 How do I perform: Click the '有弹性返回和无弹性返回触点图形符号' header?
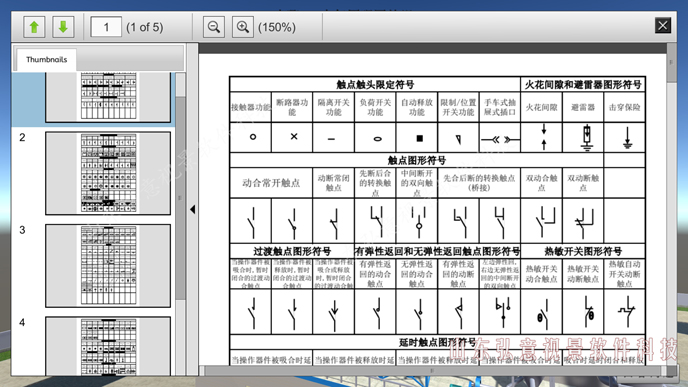[437, 251]
